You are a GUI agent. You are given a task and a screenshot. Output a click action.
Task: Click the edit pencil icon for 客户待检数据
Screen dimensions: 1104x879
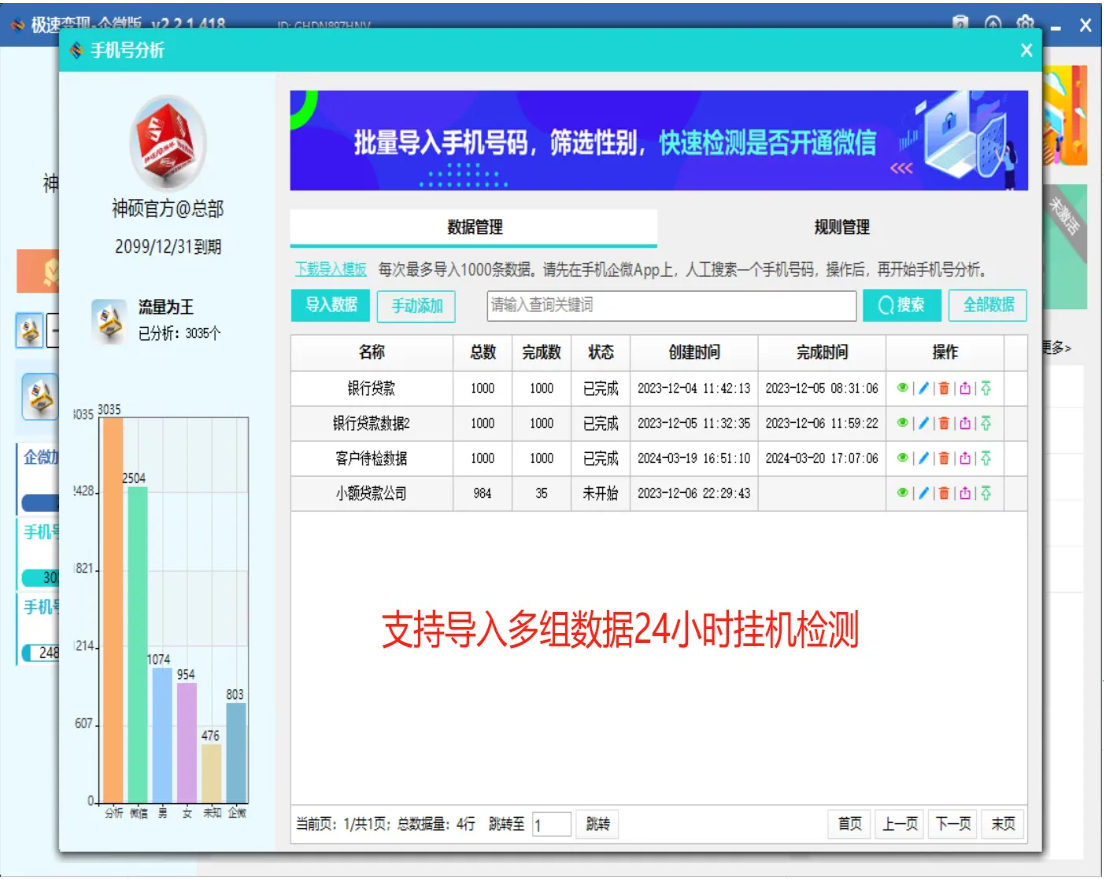click(923, 459)
